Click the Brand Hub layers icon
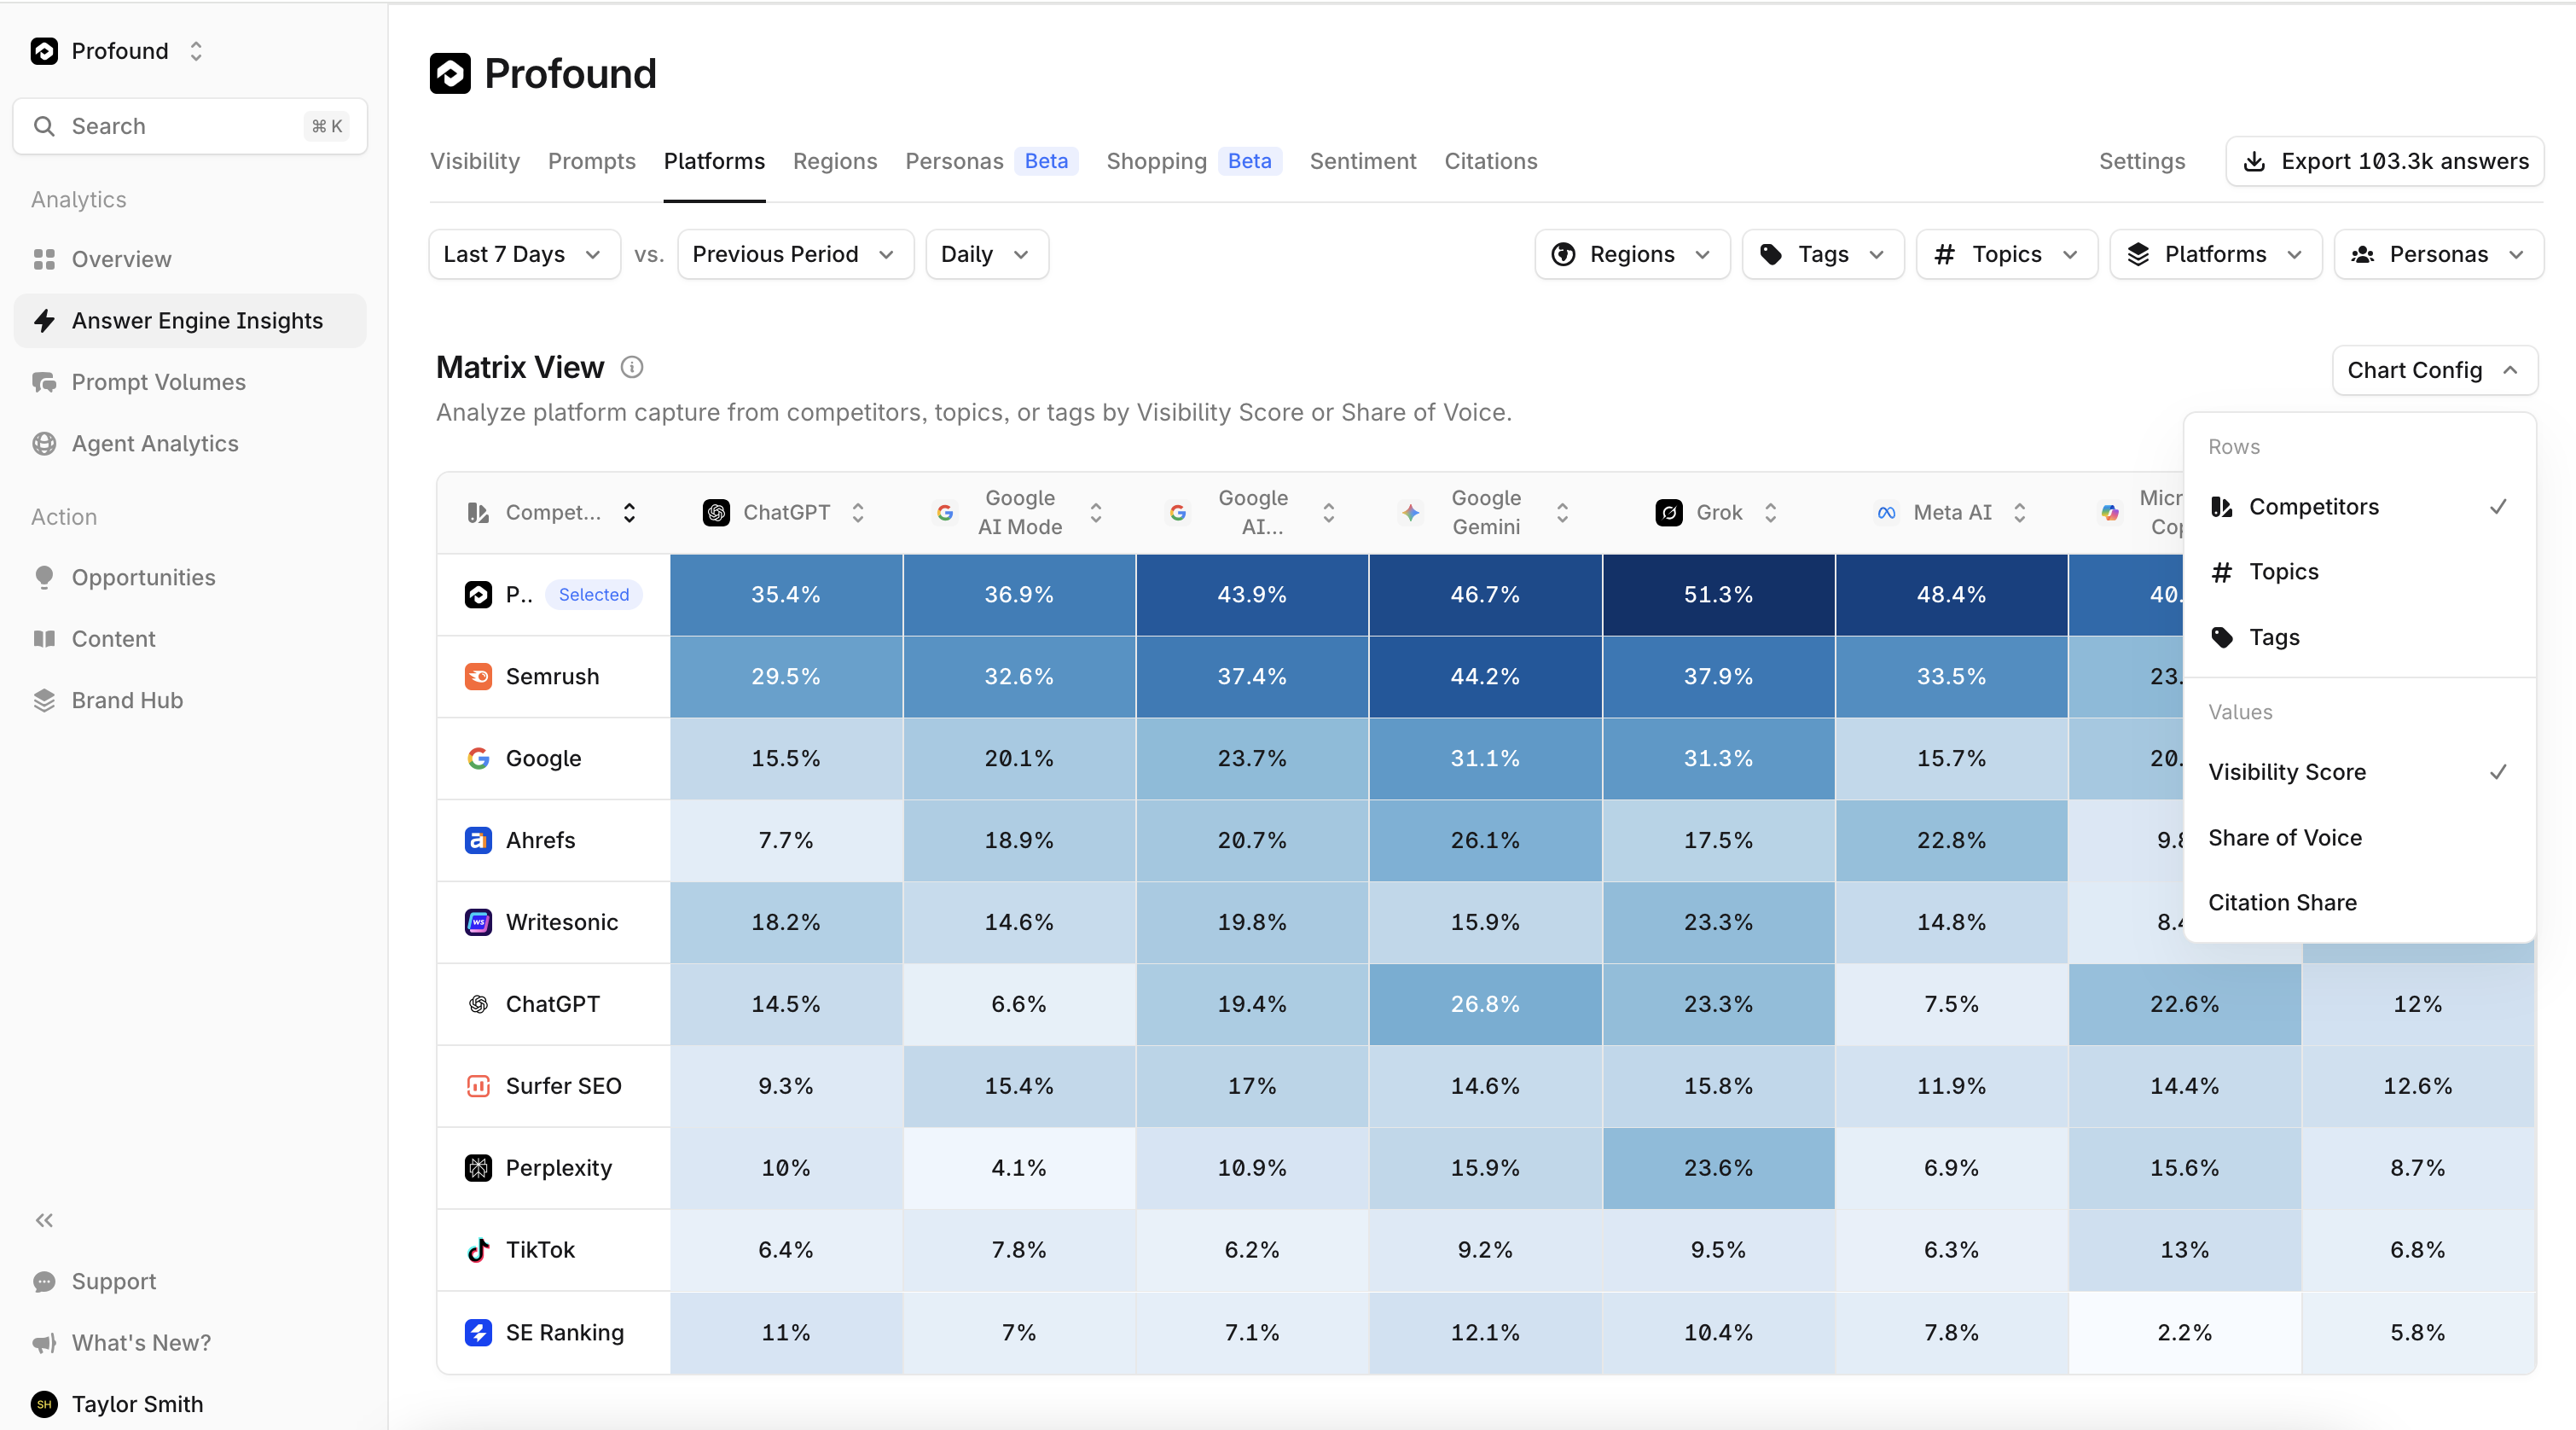The height and width of the screenshot is (1430, 2576). tap(44, 700)
